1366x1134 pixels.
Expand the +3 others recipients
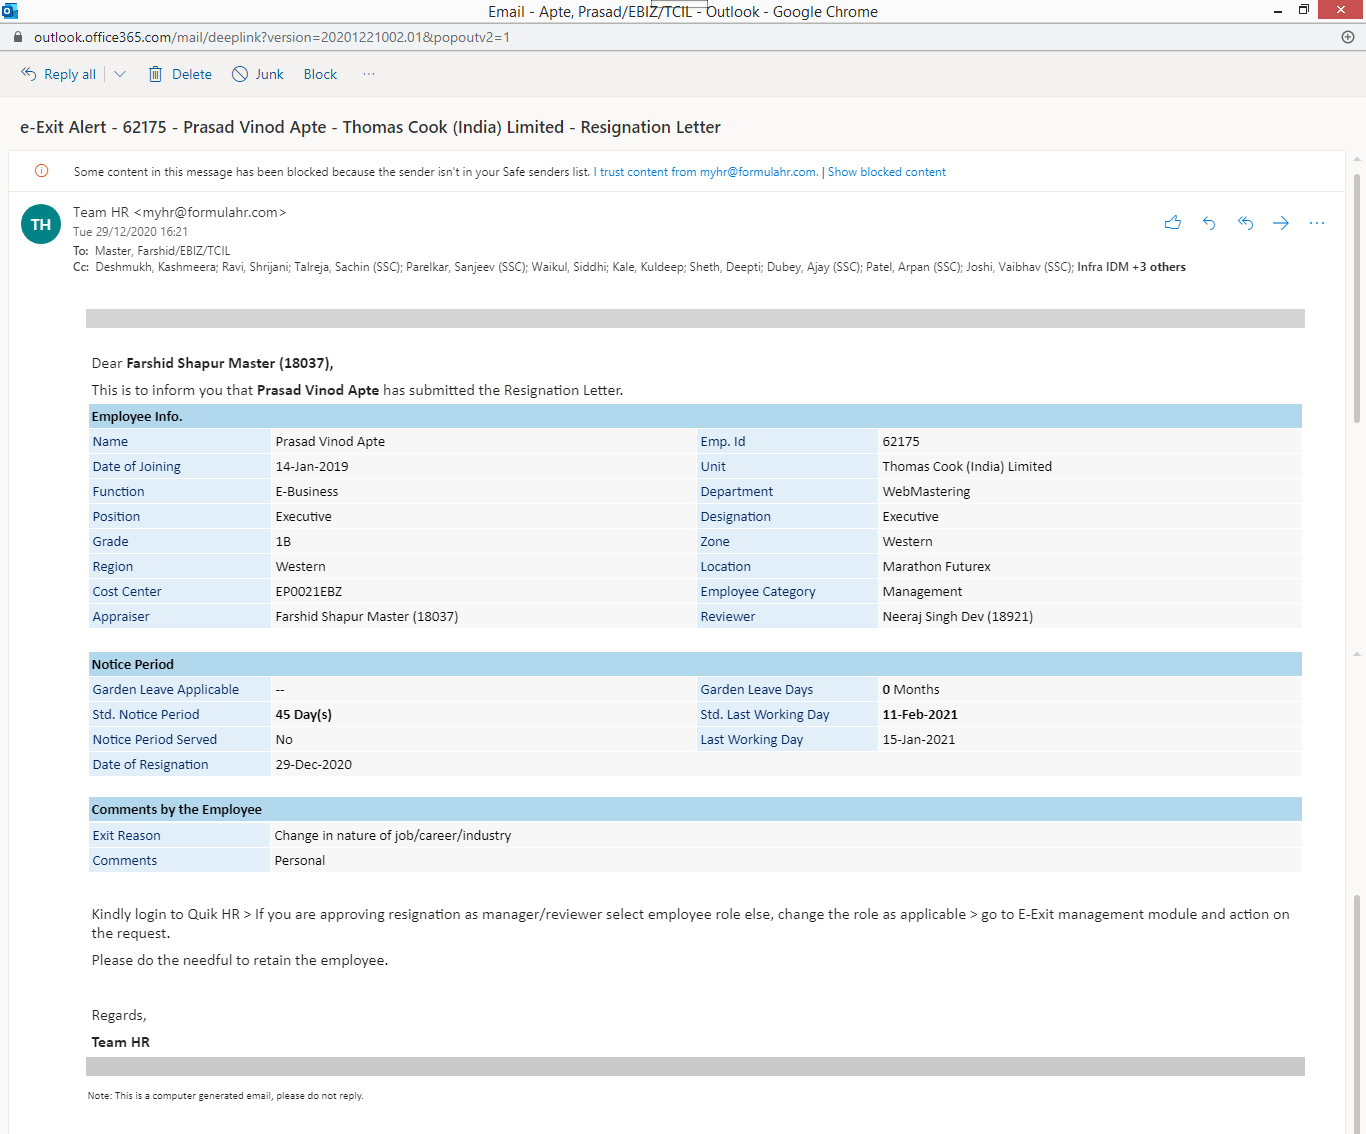[x=1158, y=267]
